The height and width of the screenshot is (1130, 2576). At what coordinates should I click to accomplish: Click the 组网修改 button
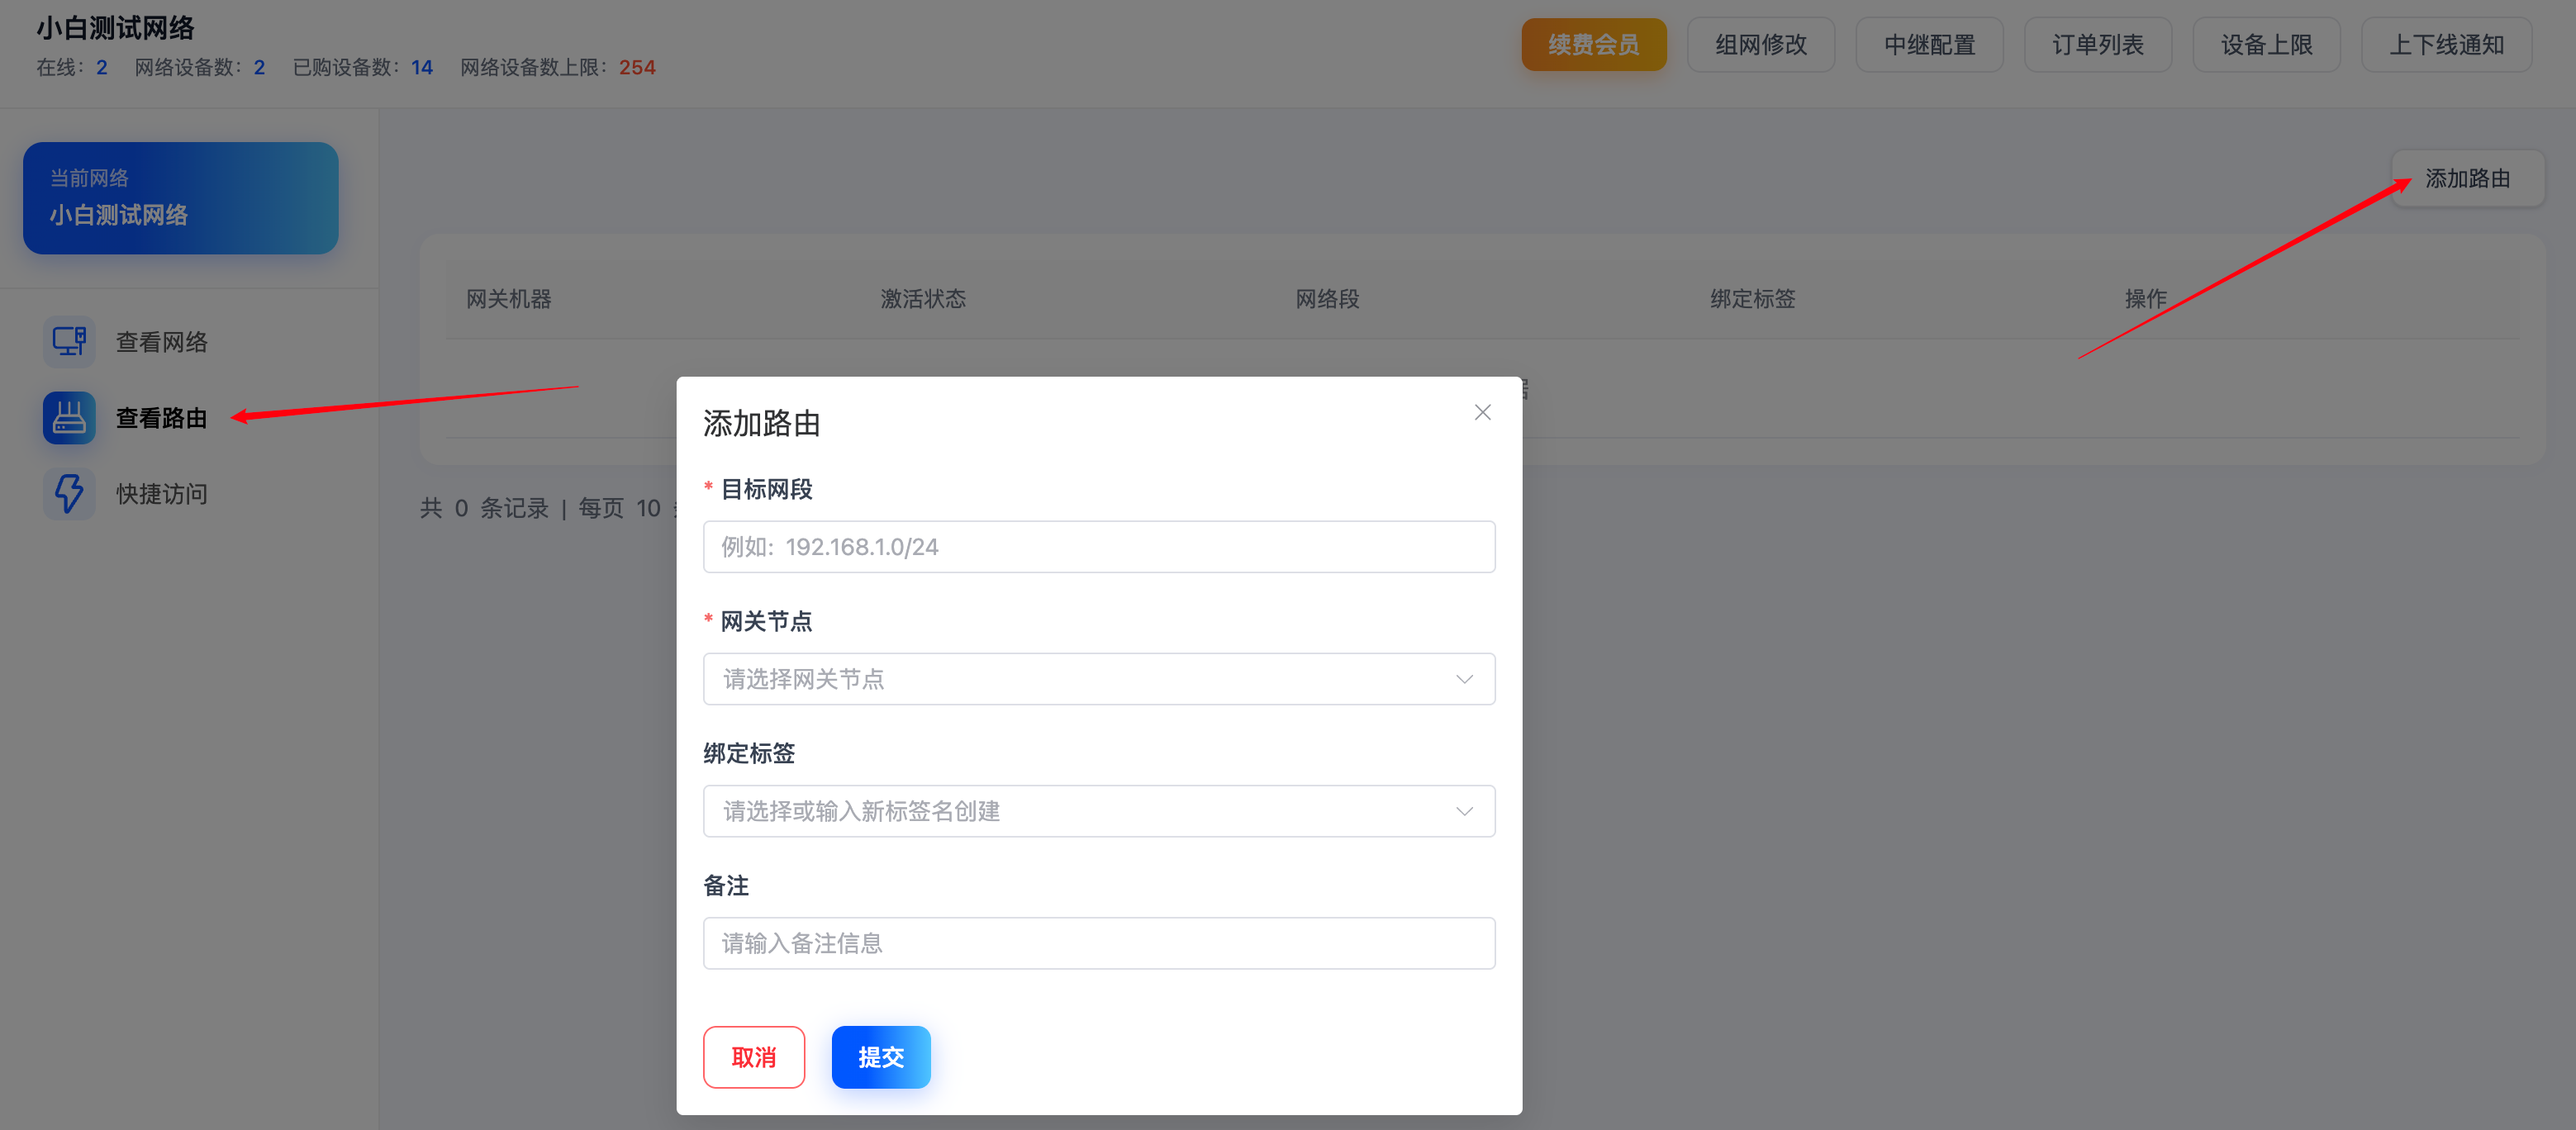pos(1761,45)
